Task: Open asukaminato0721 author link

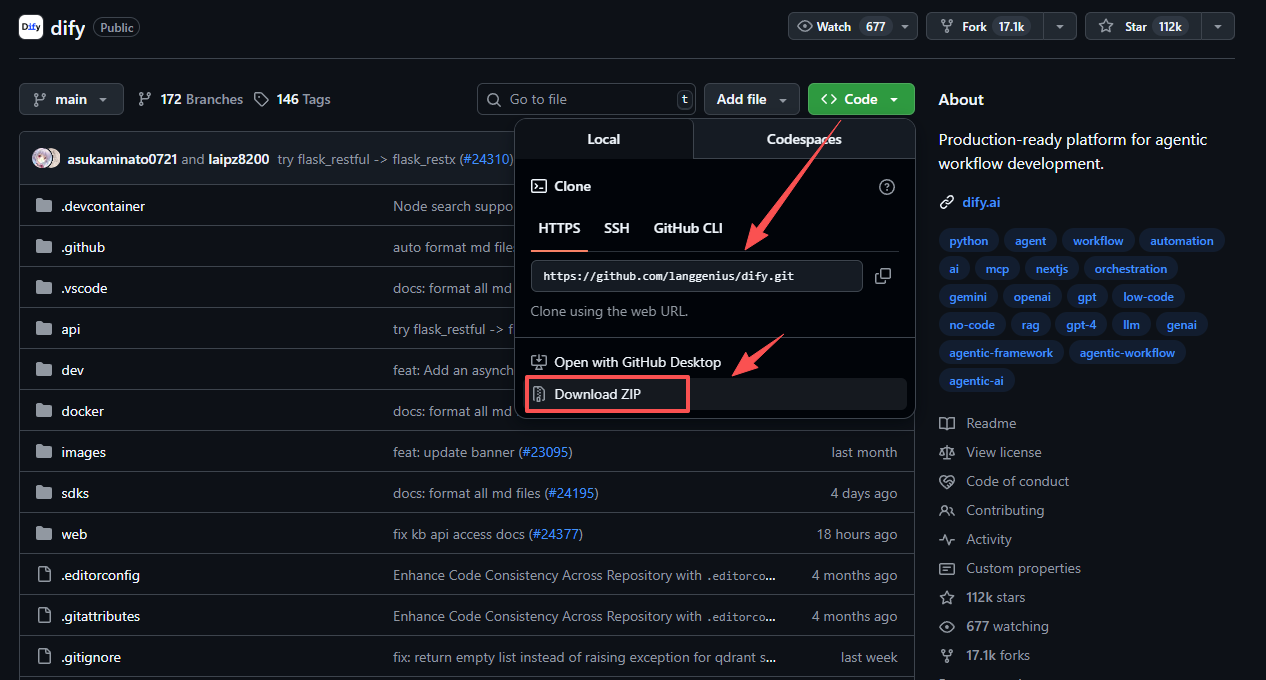Action: coord(122,158)
